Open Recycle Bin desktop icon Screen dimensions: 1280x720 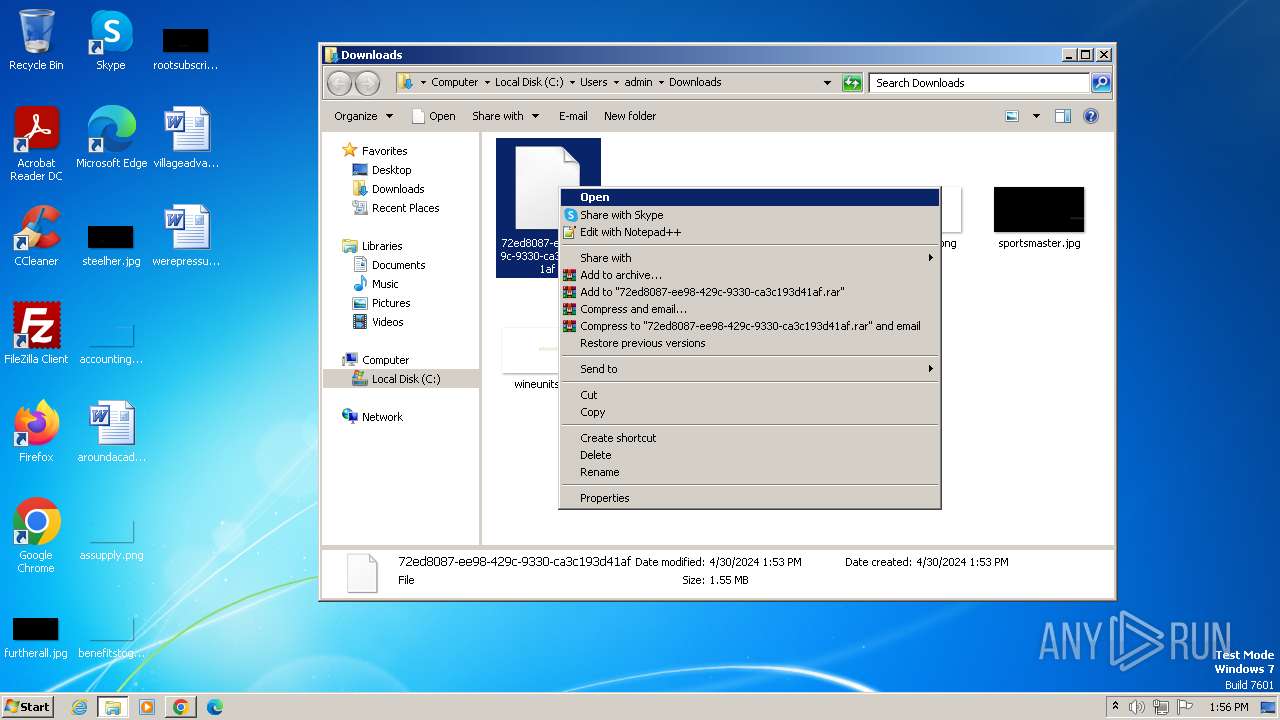[x=36, y=40]
